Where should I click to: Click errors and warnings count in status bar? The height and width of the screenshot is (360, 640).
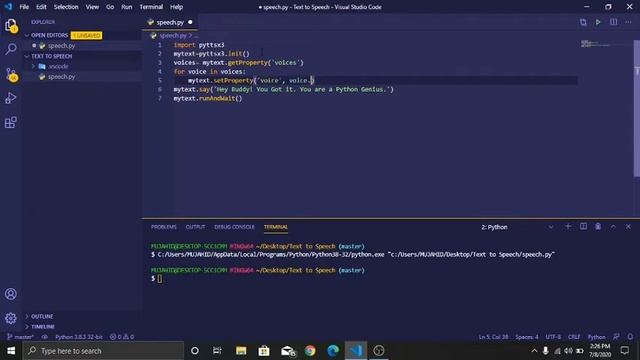[x=122, y=337]
